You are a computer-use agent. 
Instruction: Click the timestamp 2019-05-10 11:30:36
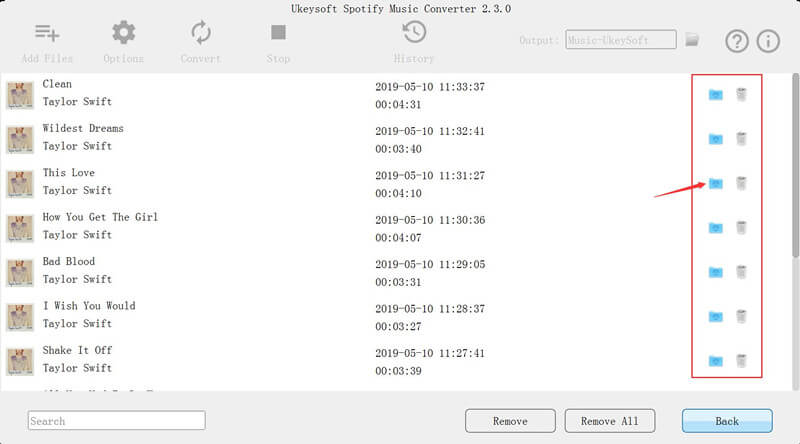[430, 220]
